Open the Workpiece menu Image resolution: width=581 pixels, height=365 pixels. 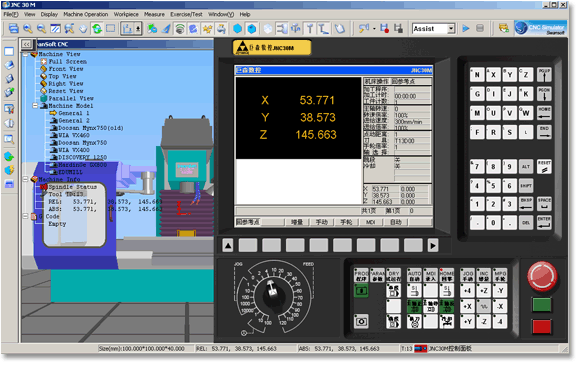[x=126, y=14]
